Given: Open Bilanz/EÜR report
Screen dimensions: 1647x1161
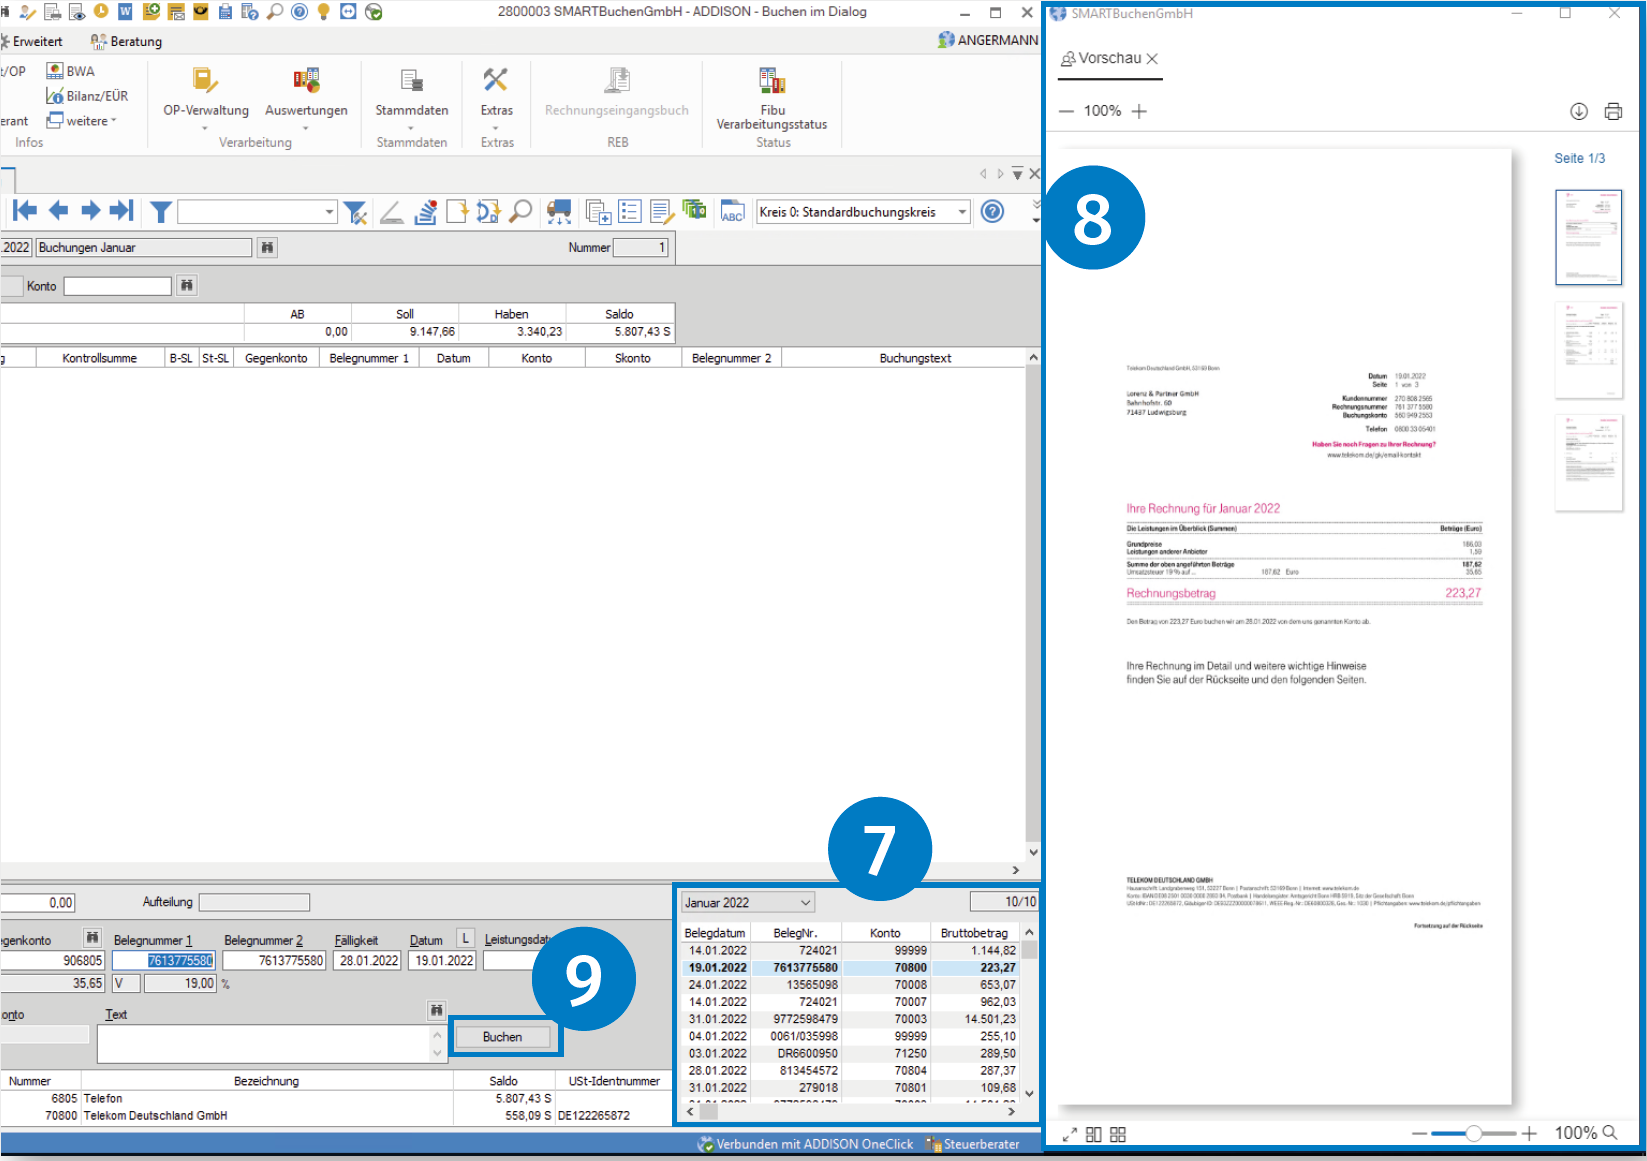Looking at the screenshot, I should point(87,96).
